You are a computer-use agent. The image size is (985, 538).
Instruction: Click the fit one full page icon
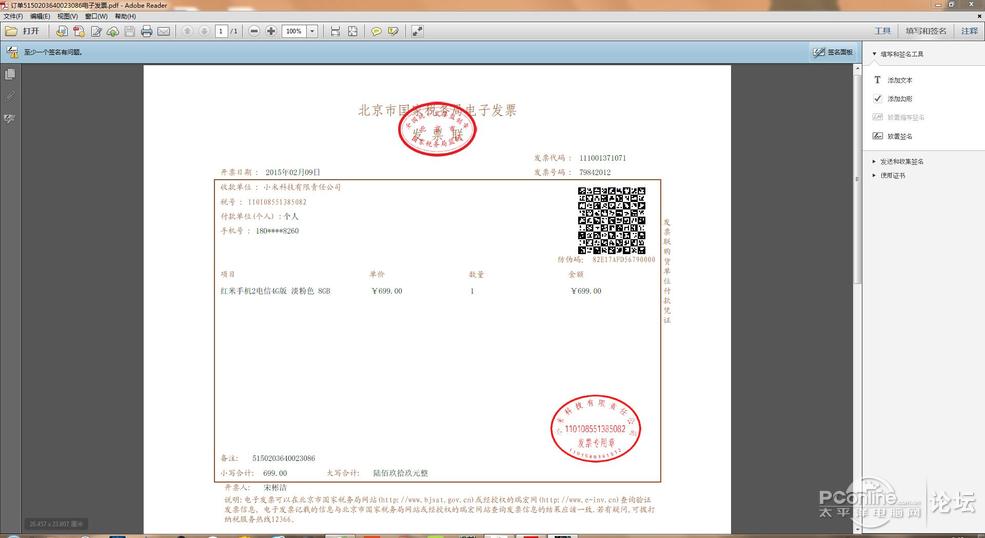point(352,31)
